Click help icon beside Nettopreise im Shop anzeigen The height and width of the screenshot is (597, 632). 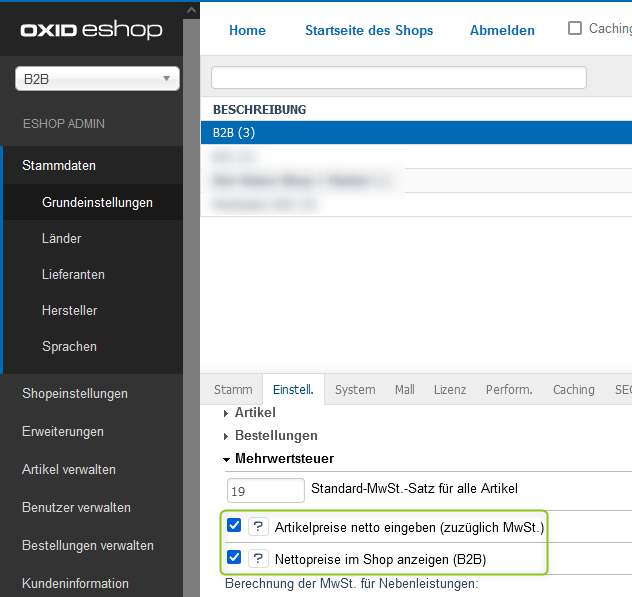[258, 558]
